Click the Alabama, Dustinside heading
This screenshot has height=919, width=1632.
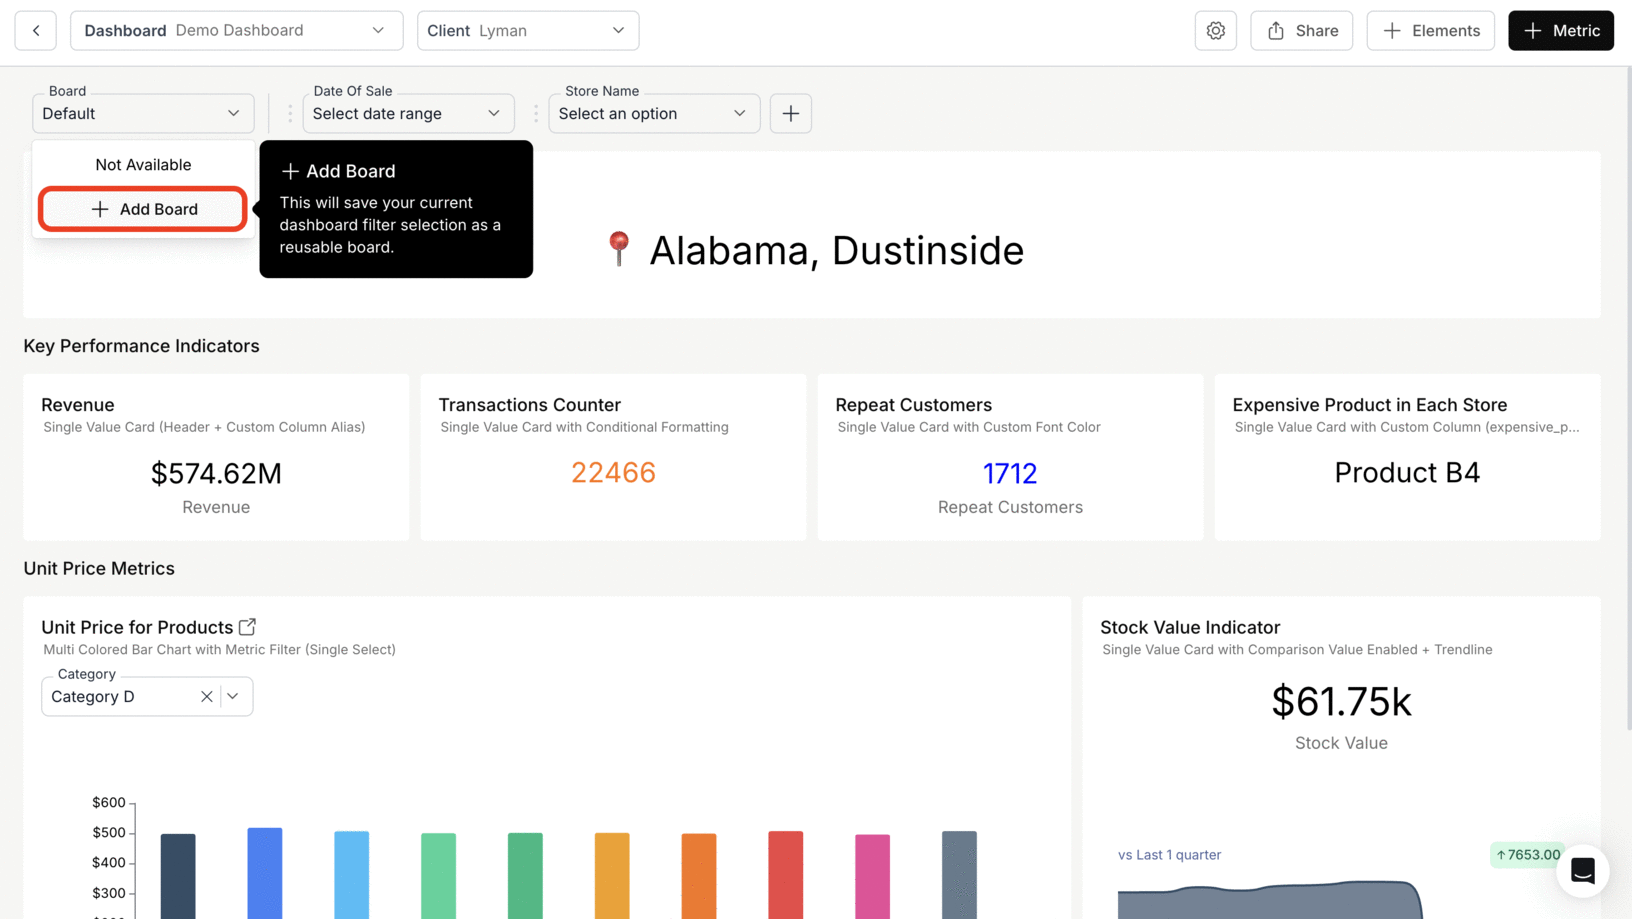coord(836,250)
